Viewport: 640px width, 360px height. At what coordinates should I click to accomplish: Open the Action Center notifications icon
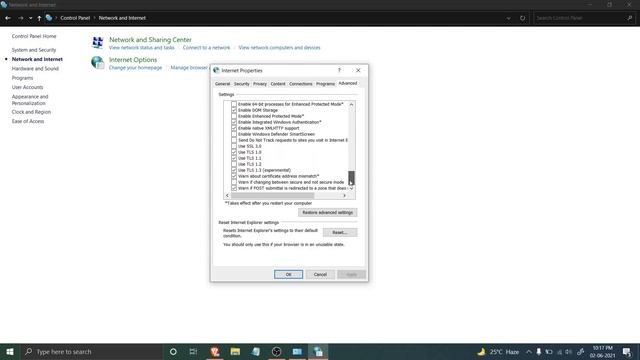pyautogui.click(x=627, y=351)
